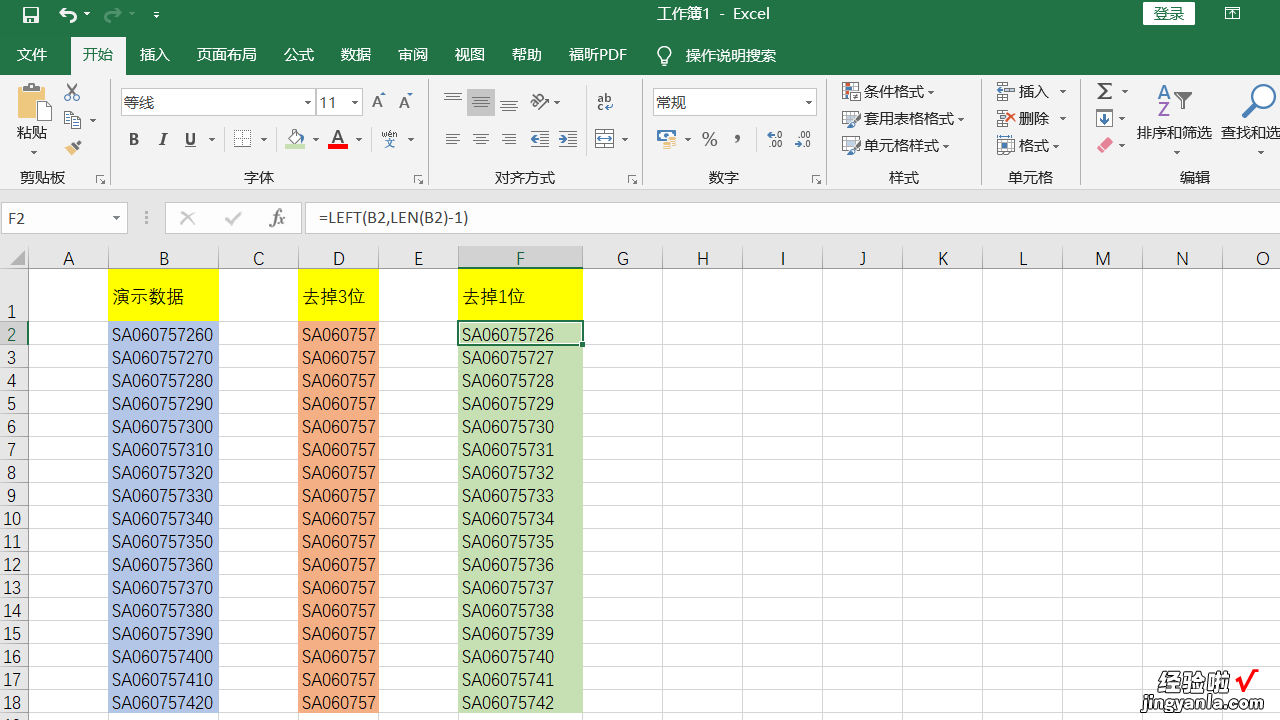Image resolution: width=1280 pixels, height=720 pixels.
Task: Click the Cut scissors icon
Action: (x=72, y=92)
